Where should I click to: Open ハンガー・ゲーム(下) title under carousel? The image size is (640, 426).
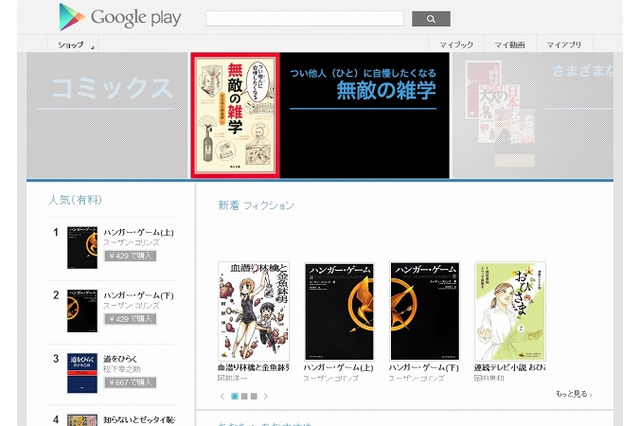[x=424, y=368]
